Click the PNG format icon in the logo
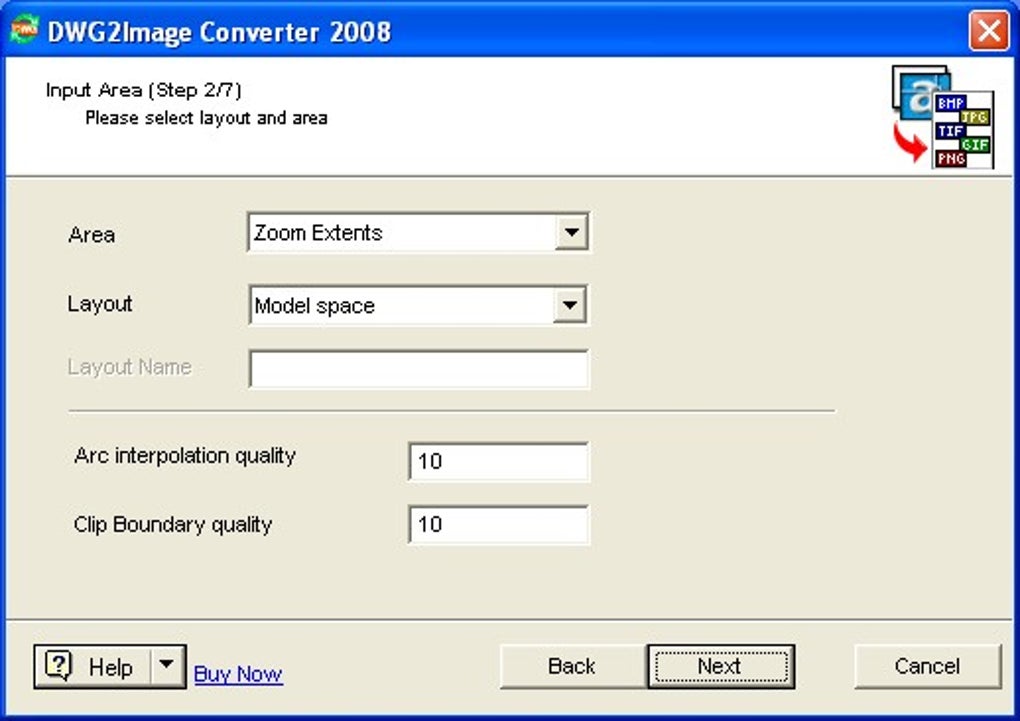Viewport: 1020px width, 721px height. point(950,158)
